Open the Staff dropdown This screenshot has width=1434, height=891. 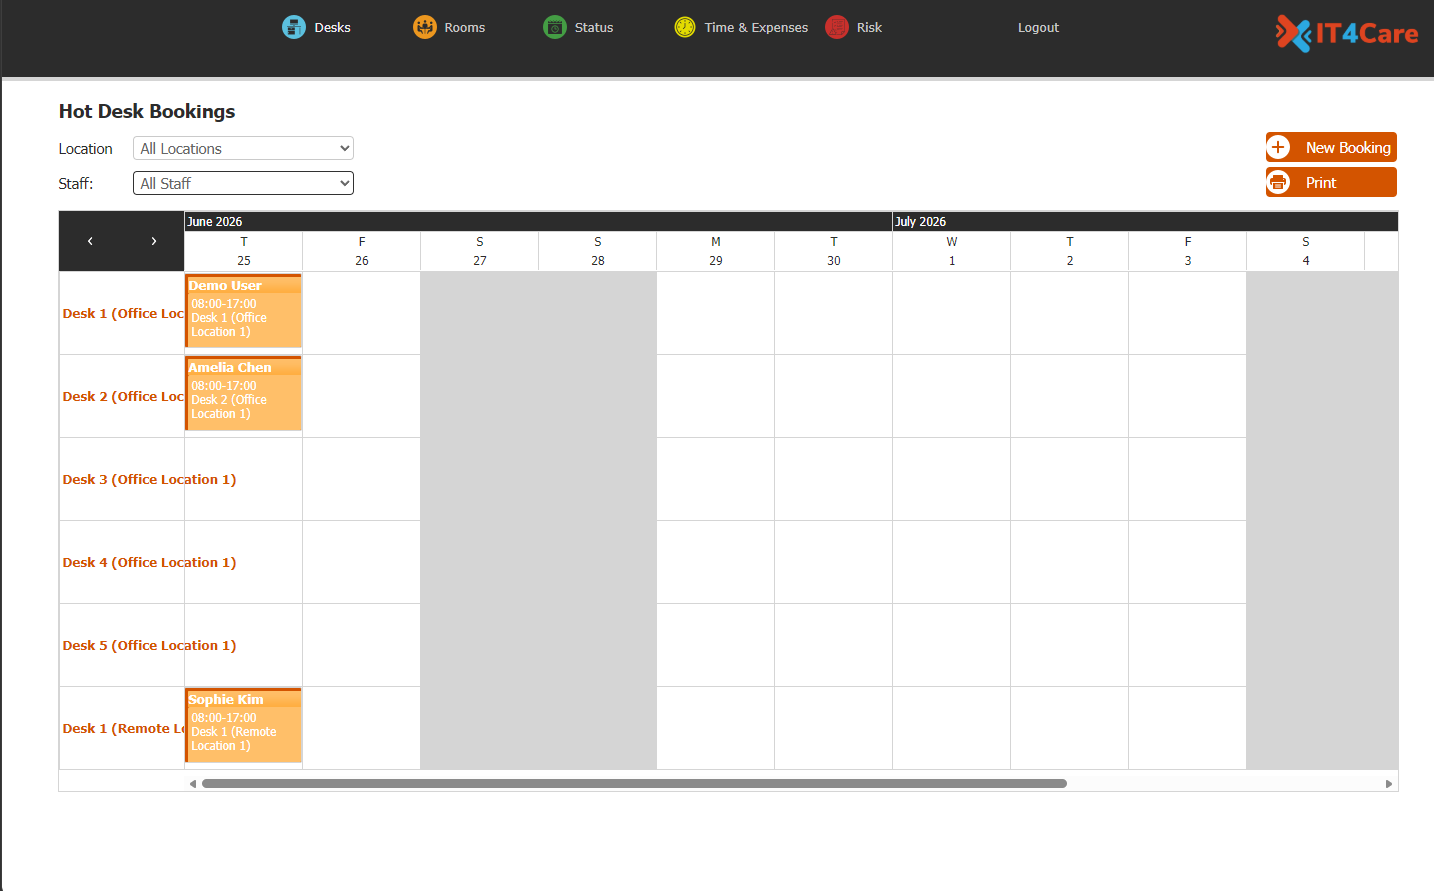(243, 183)
